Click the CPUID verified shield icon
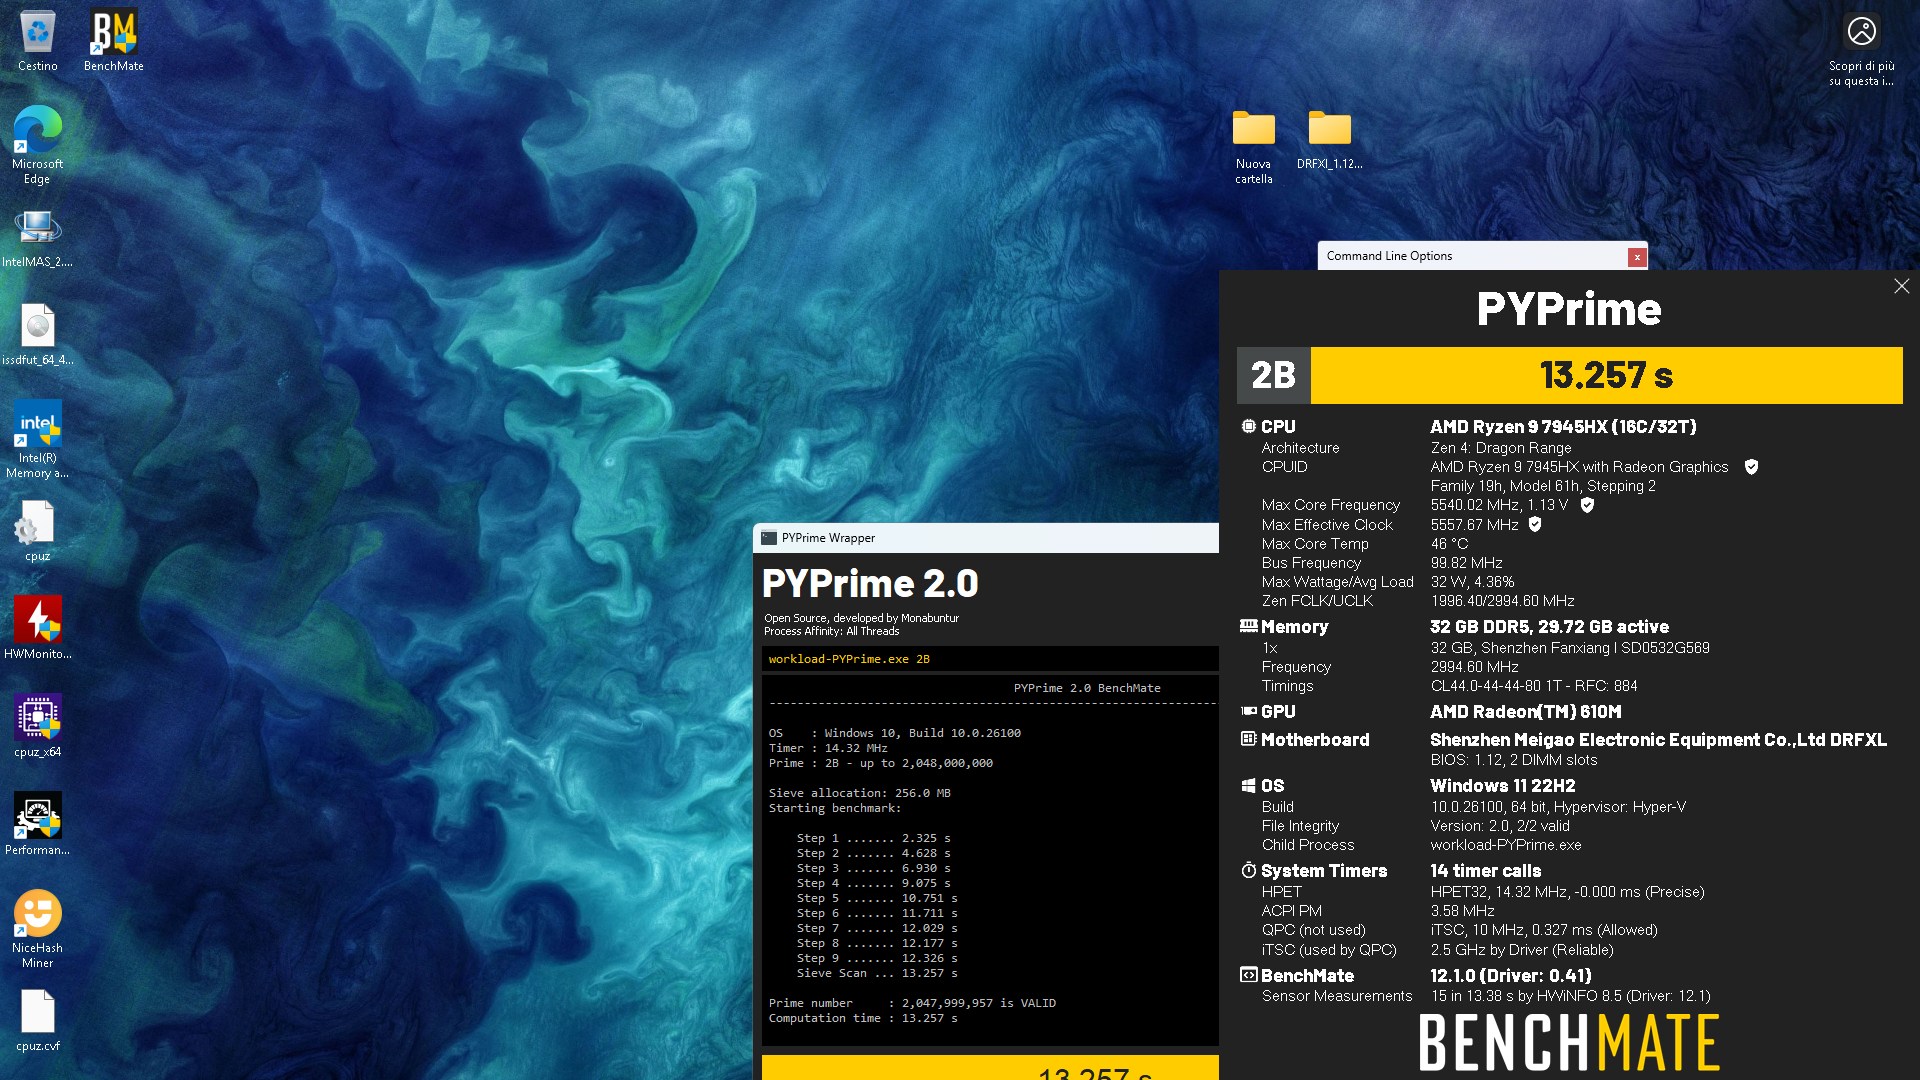Screen dimensions: 1920x1080 [1751, 467]
